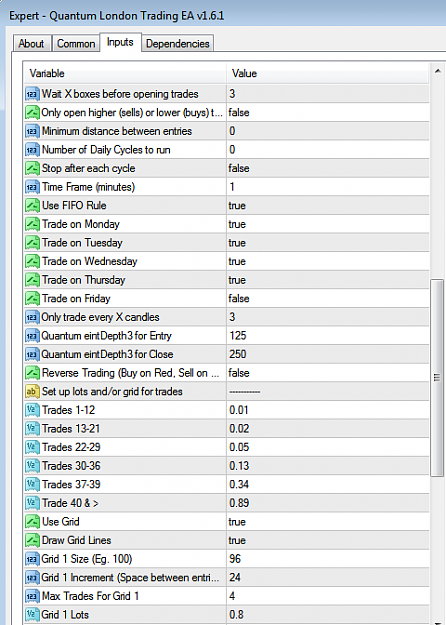Select the false value of Trade on Friday
446x625 pixels.
click(x=239, y=299)
